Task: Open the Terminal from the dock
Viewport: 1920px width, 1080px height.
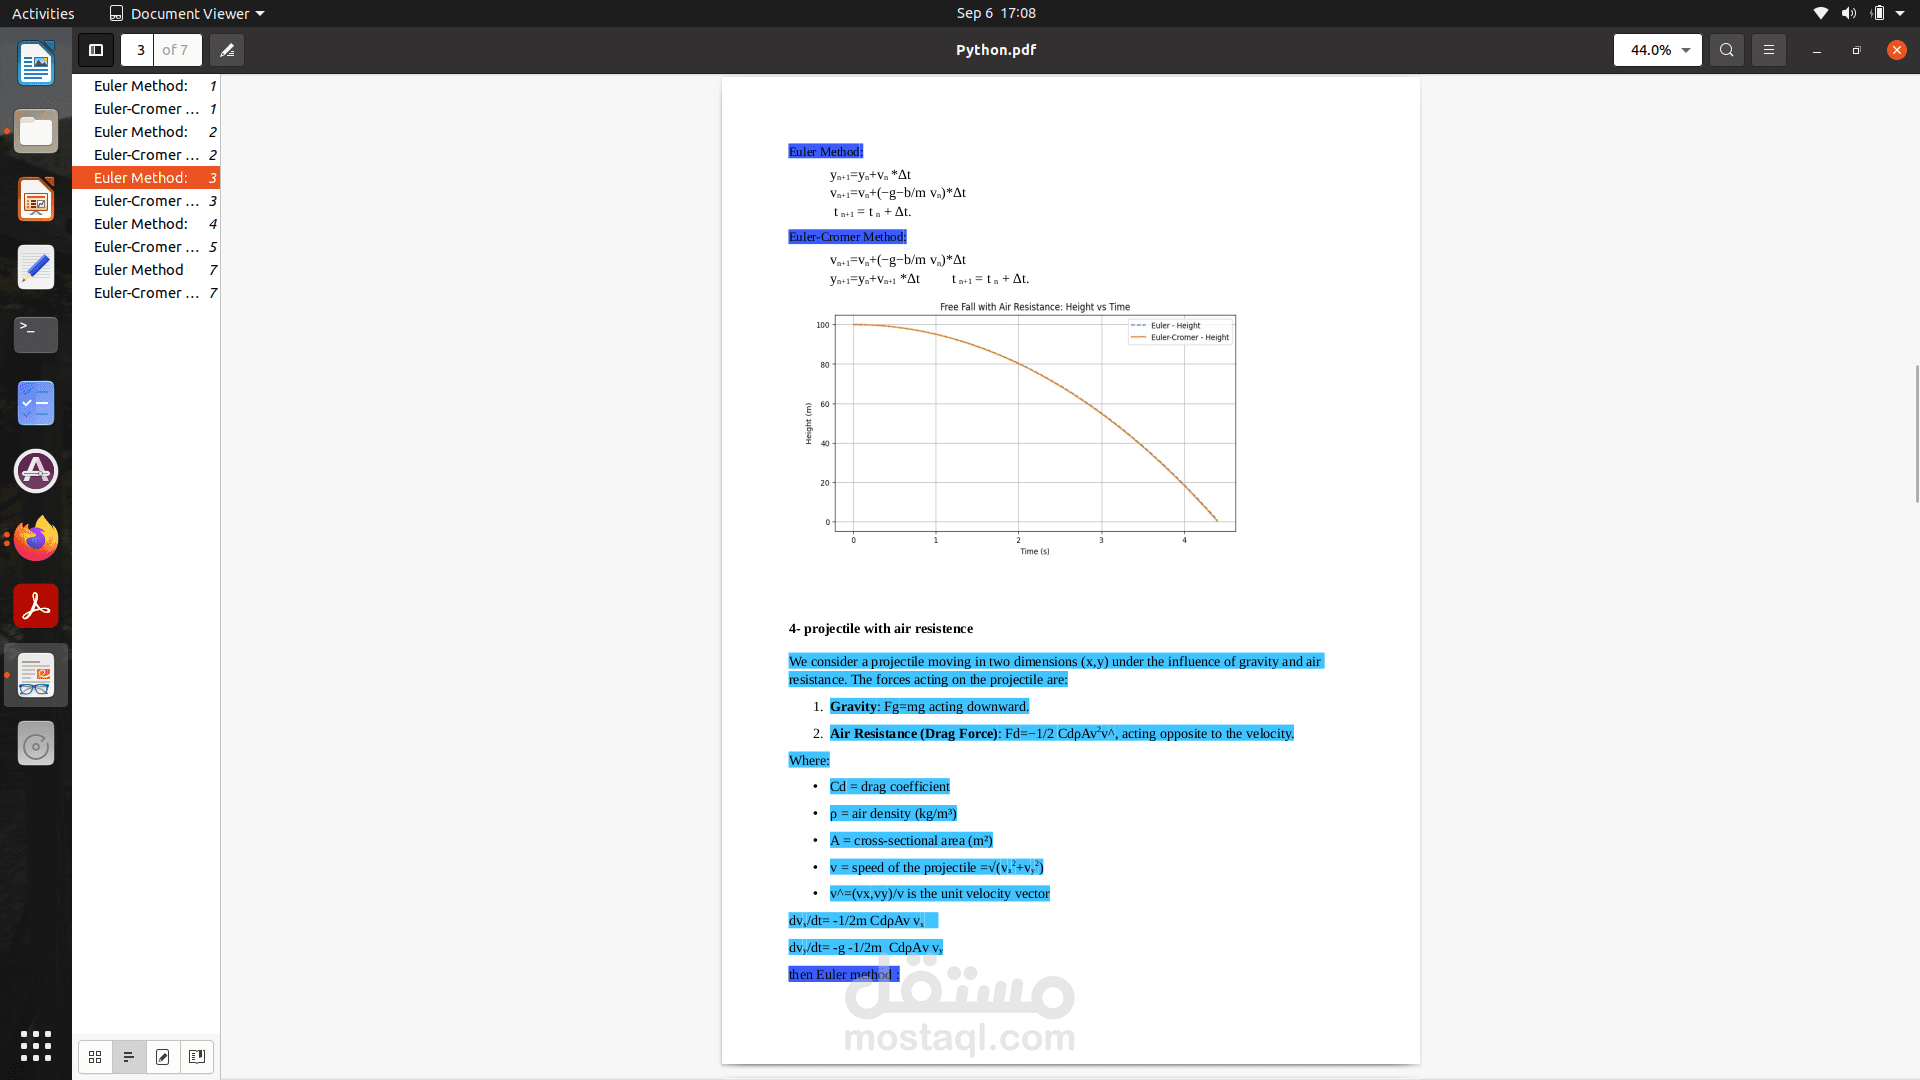Action: [36, 335]
